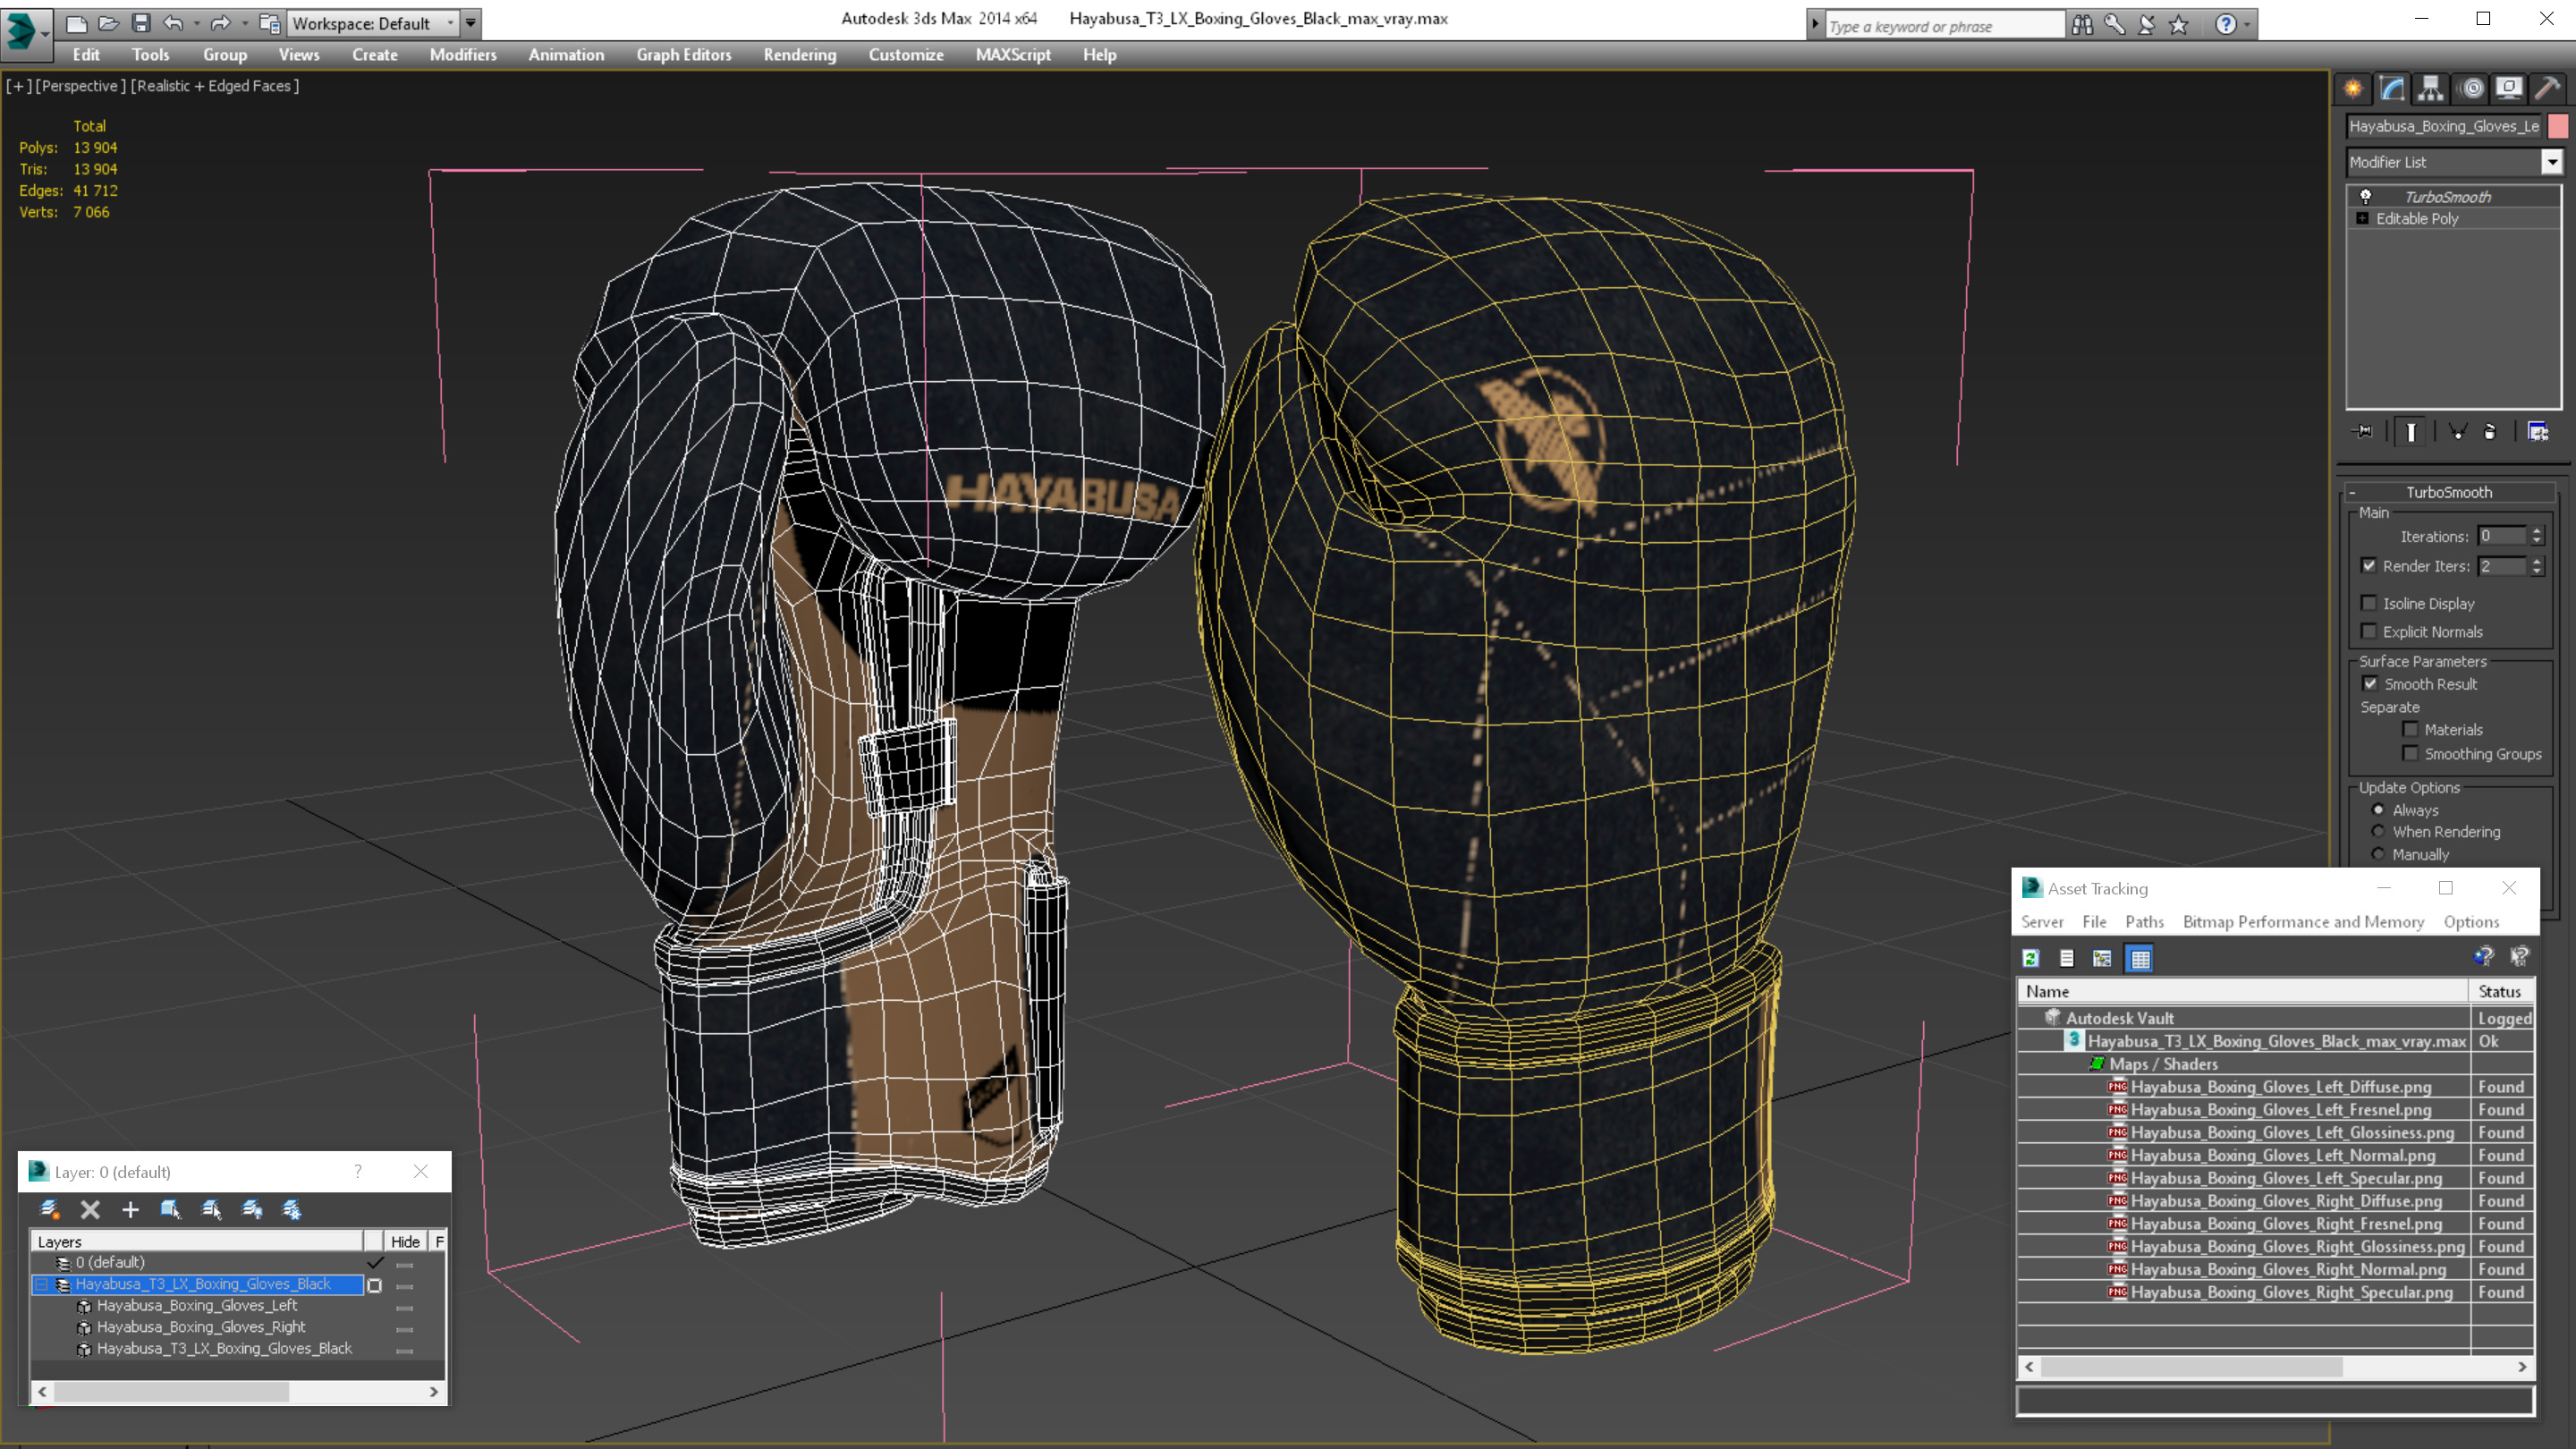Toggle the TurboSmooth lightbulb visibility
2576x1449 pixels.
2366,196
